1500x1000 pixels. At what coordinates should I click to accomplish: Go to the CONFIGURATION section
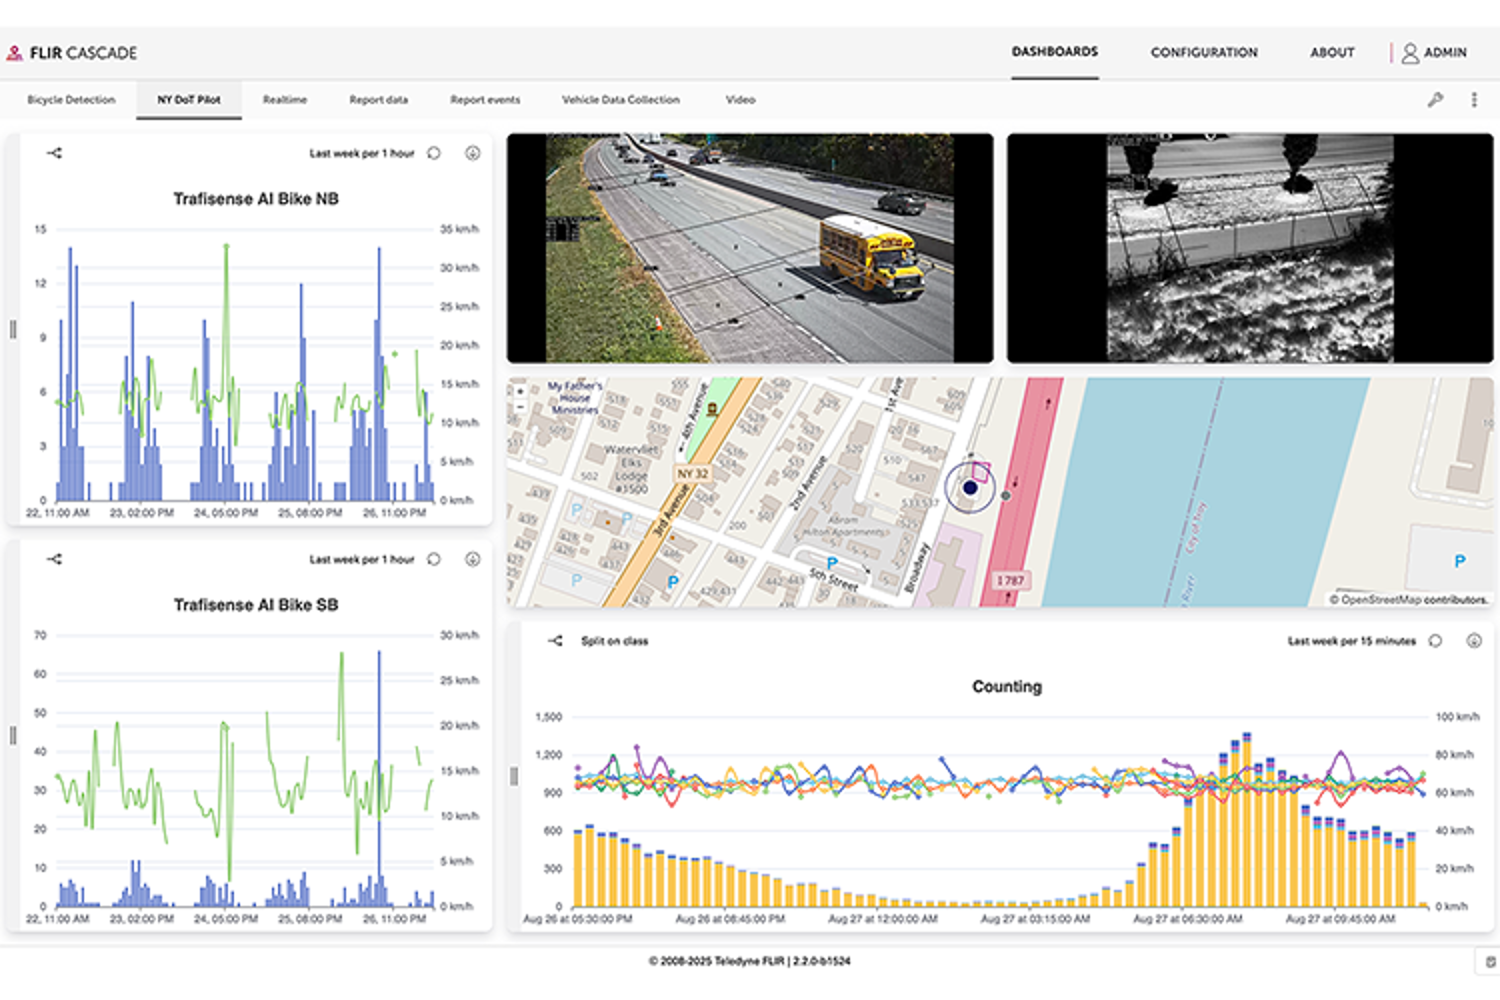[x=1204, y=53]
